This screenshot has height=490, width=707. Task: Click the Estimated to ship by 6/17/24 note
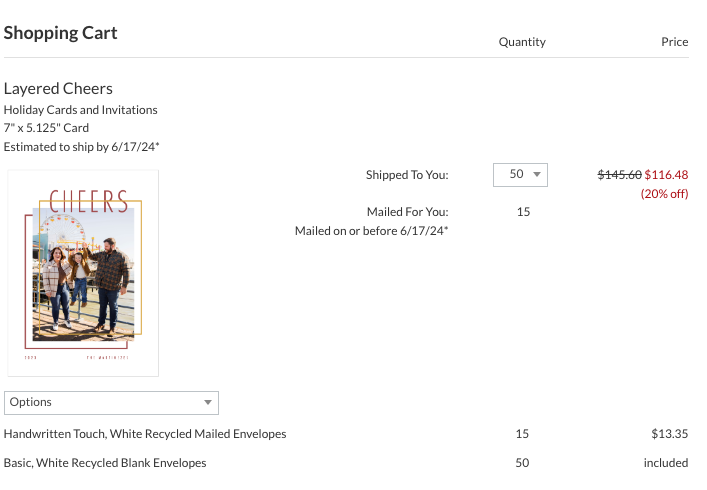pos(82,147)
